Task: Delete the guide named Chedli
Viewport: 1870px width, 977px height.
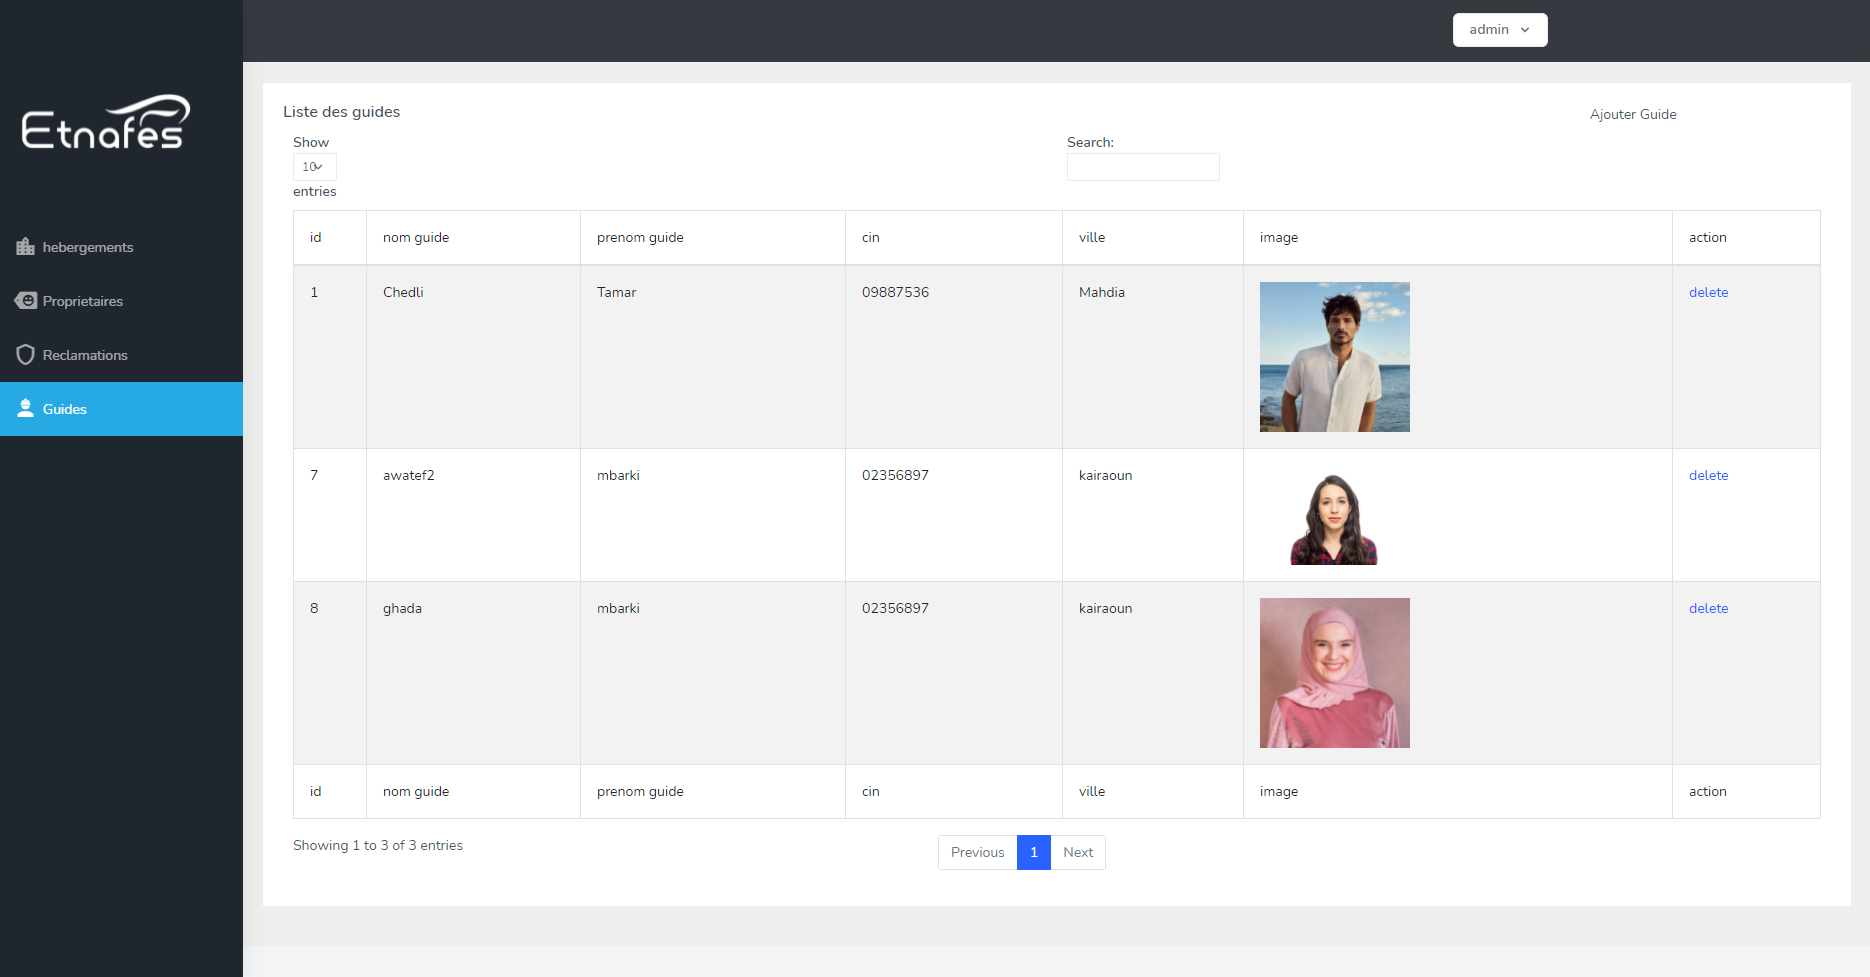Action: [1708, 292]
